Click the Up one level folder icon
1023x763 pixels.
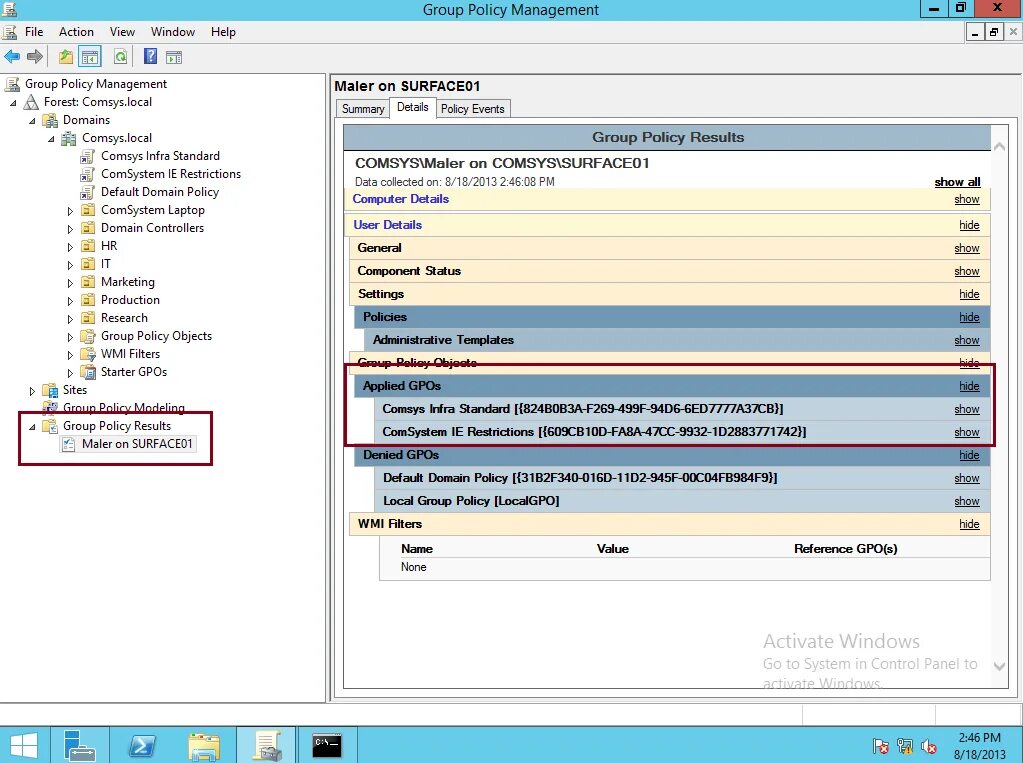click(x=66, y=57)
